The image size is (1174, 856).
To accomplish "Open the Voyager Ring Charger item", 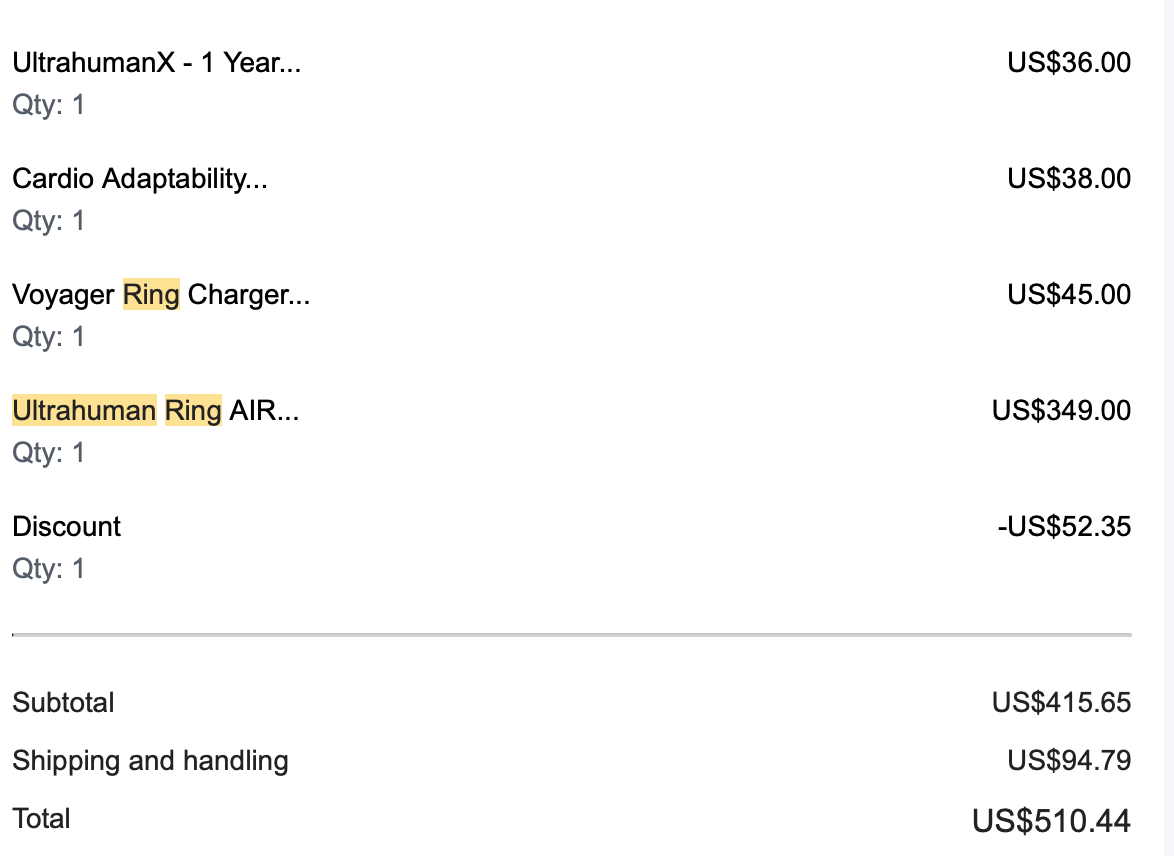I will coord(161,295).
